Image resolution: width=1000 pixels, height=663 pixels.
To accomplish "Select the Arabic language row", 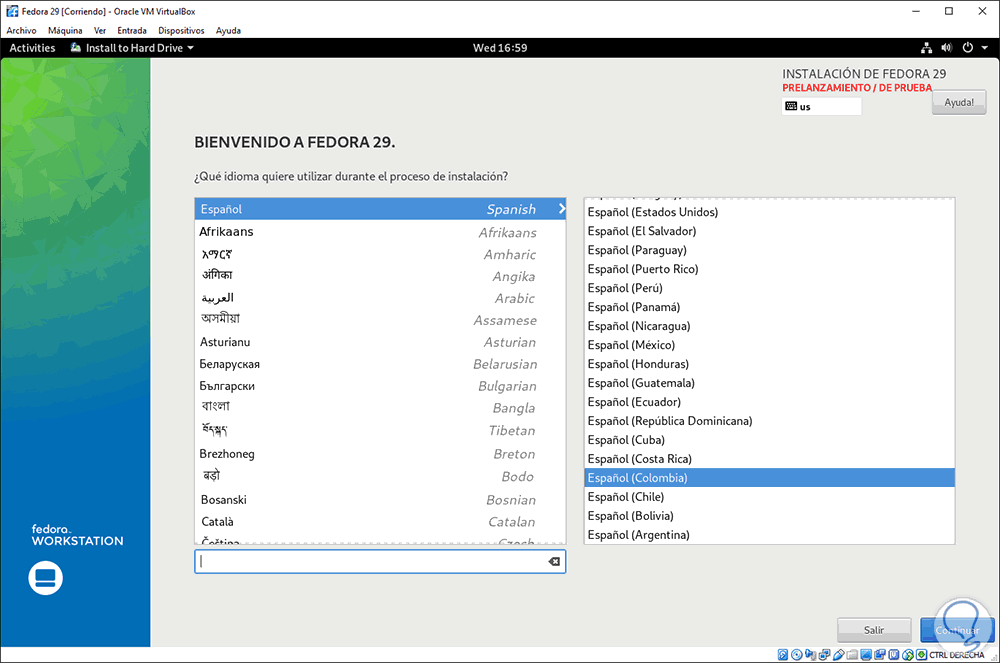I will (x=380, y=298).
